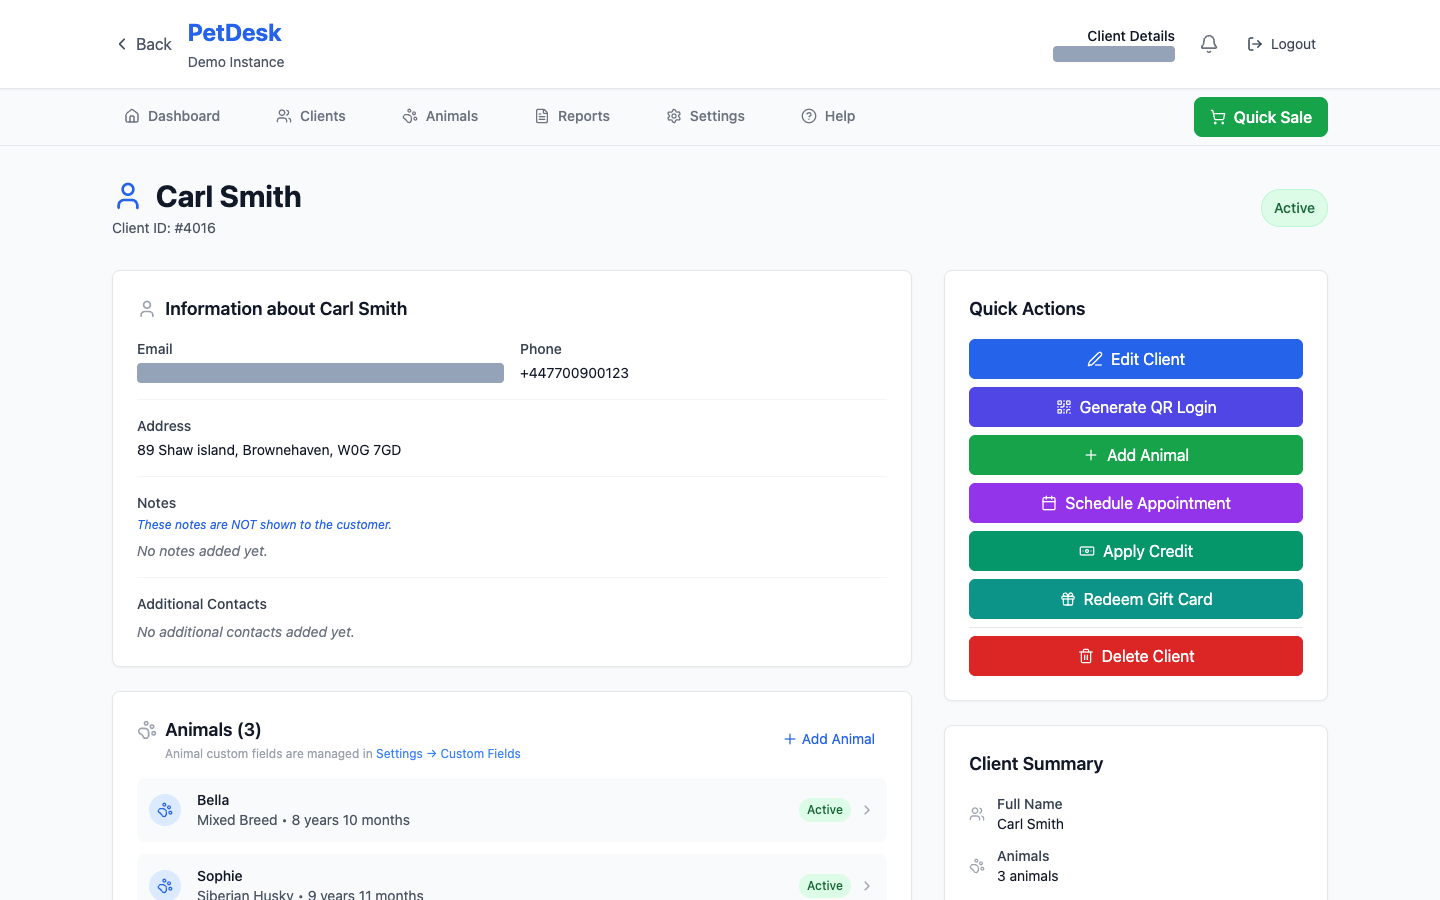
Task: Redeem a Gift Card
Action: click(1136, 599)
